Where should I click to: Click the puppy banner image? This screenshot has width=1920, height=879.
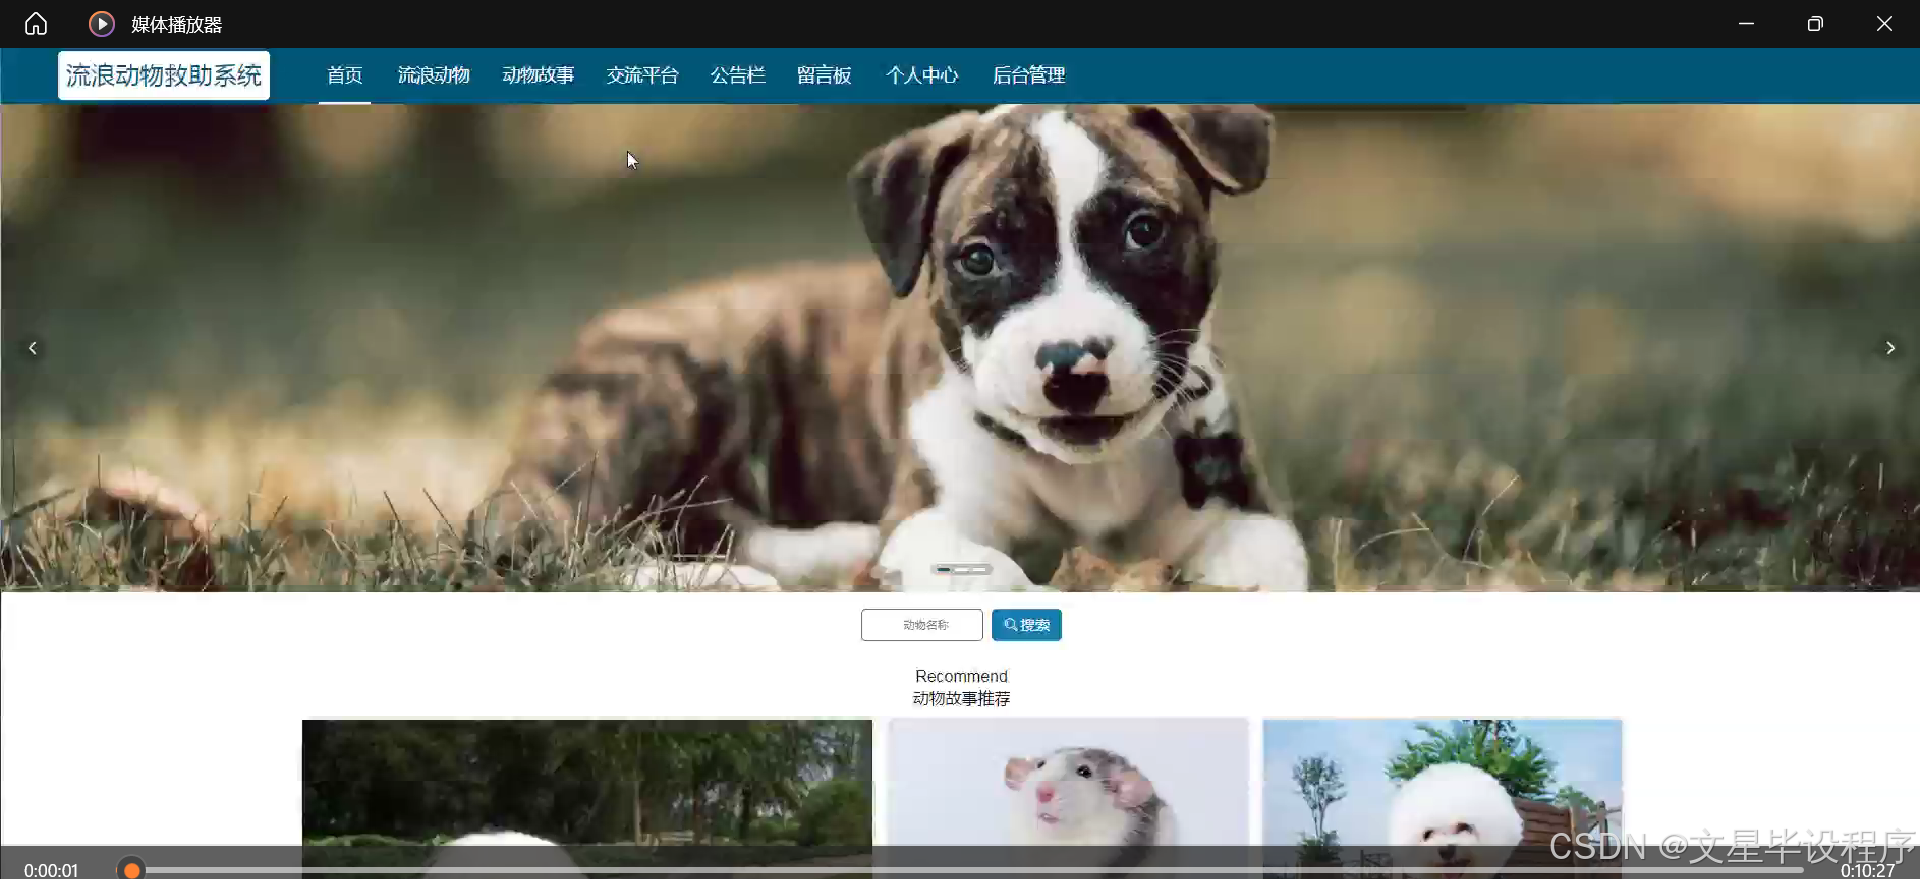coord(960,347)
